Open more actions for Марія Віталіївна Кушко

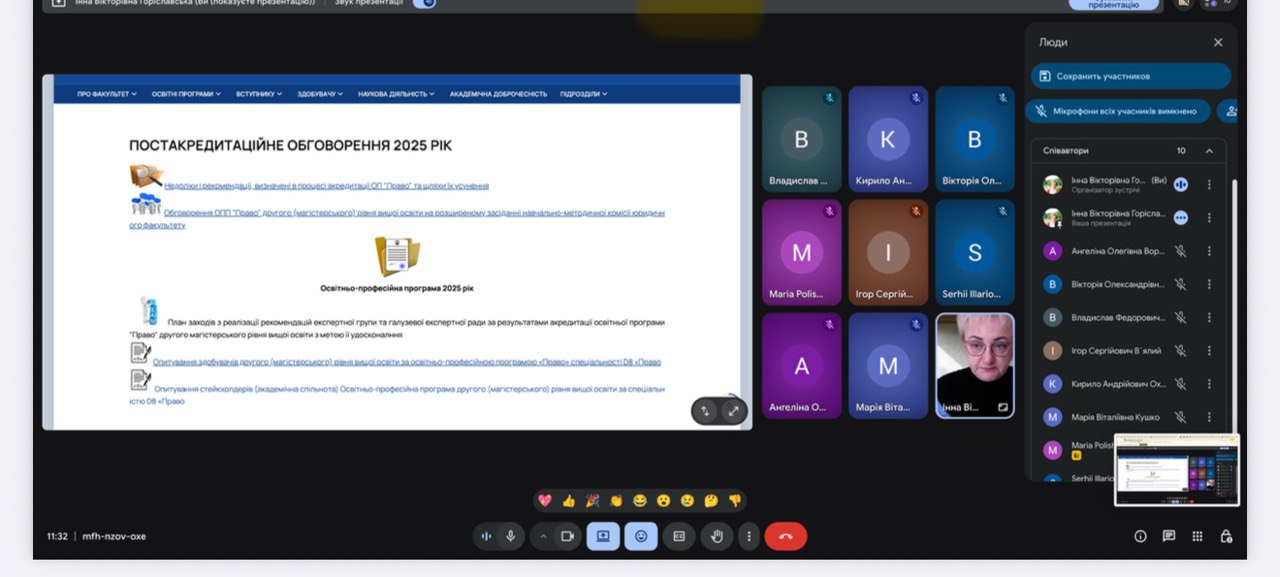(1209, 417)
